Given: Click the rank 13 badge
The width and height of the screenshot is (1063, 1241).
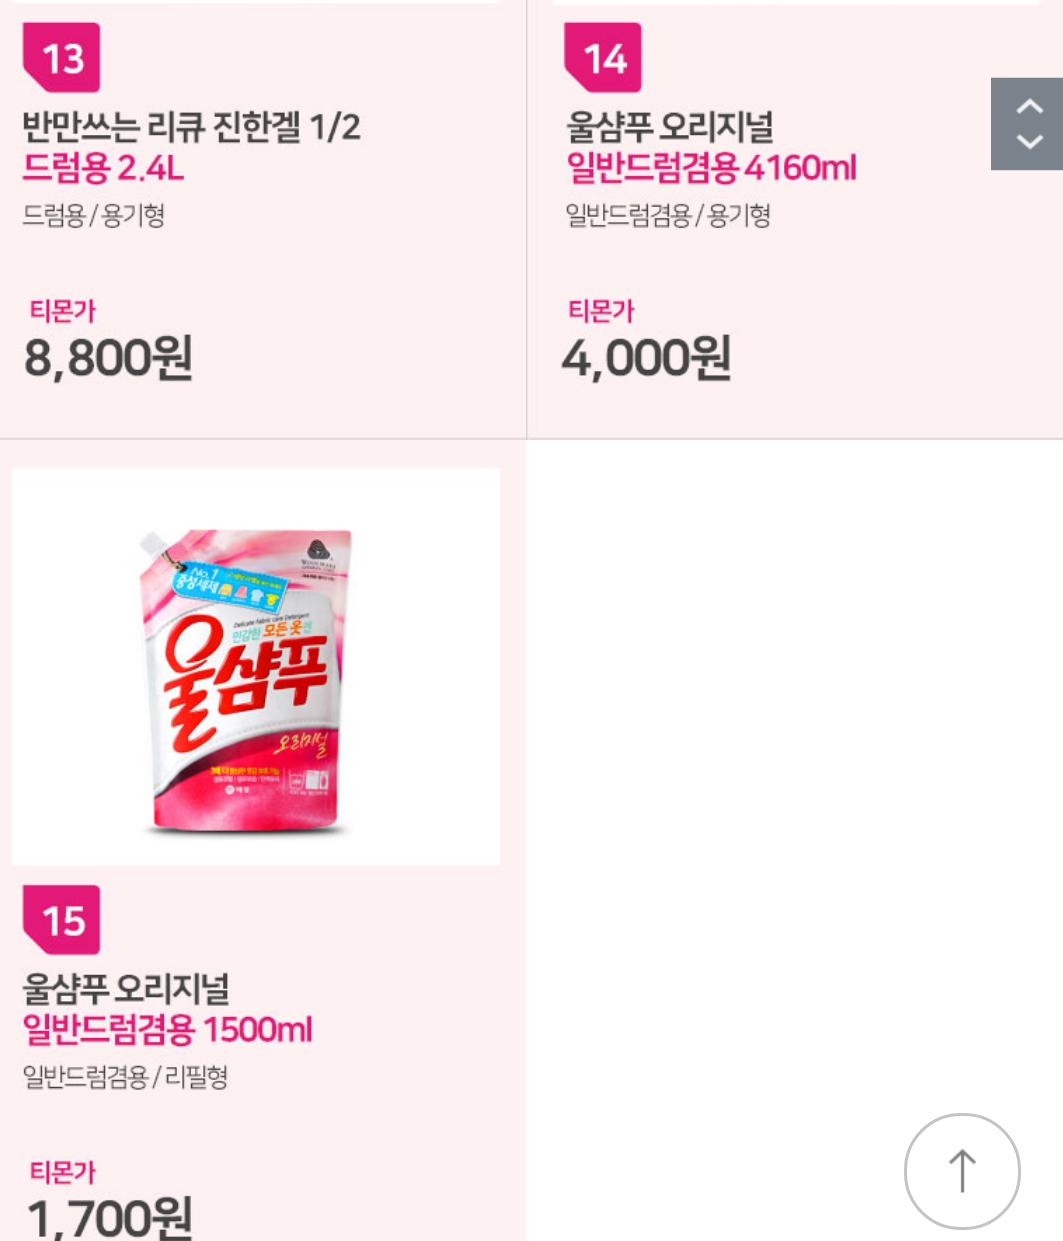Looking at the screenshot, I should click(x=62, y=58).
